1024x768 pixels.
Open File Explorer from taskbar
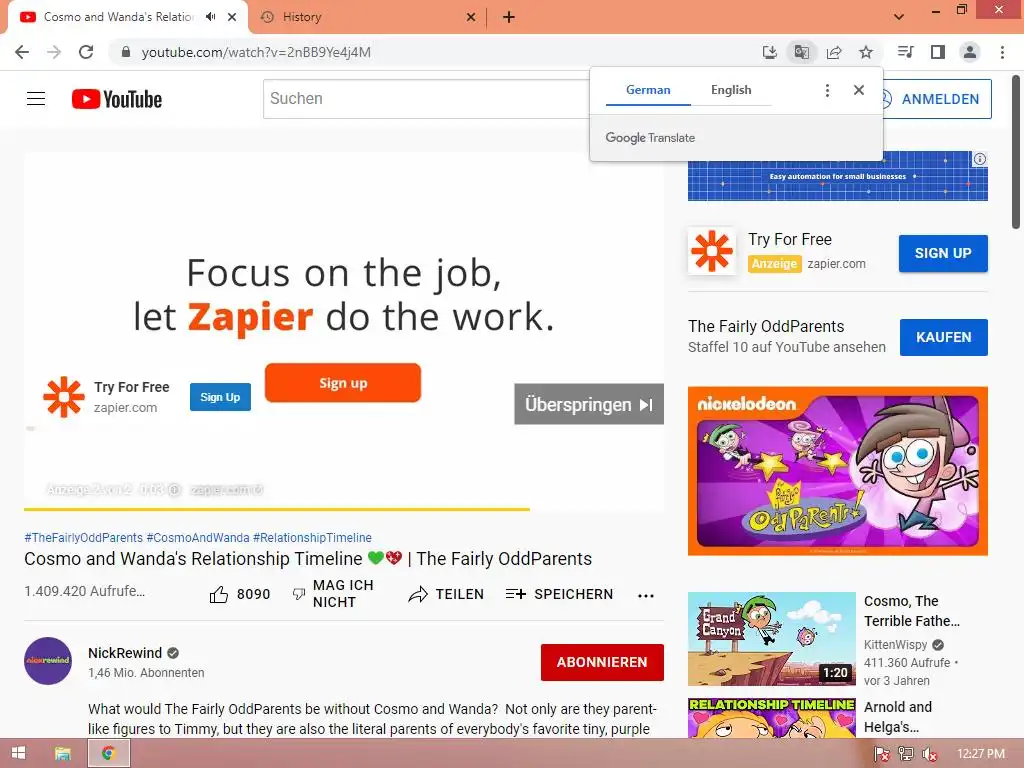click(x=63, y=754)
